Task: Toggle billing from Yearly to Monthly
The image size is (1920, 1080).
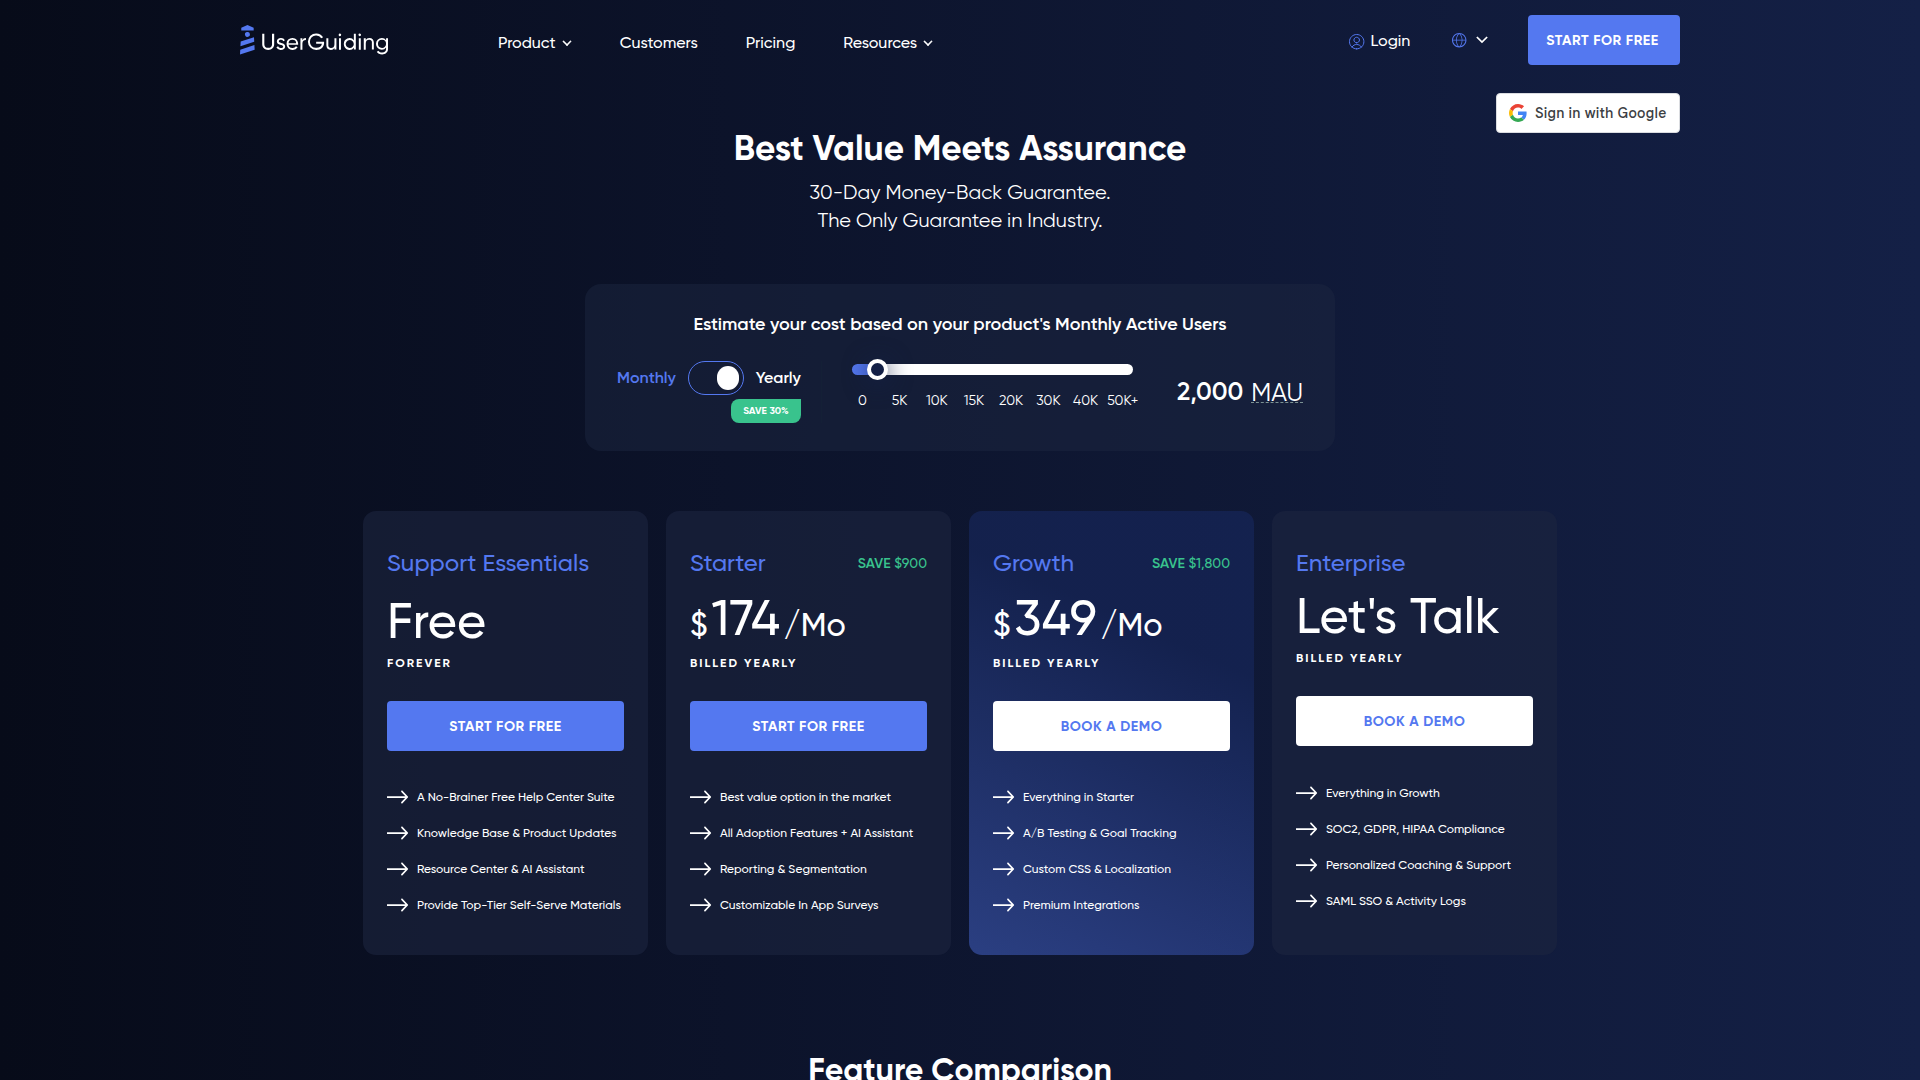Action: click(646, 378)
